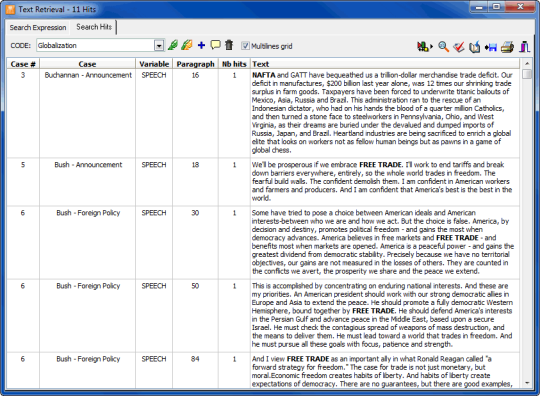Click the Text Retrieval window title icon

[10, 9]
